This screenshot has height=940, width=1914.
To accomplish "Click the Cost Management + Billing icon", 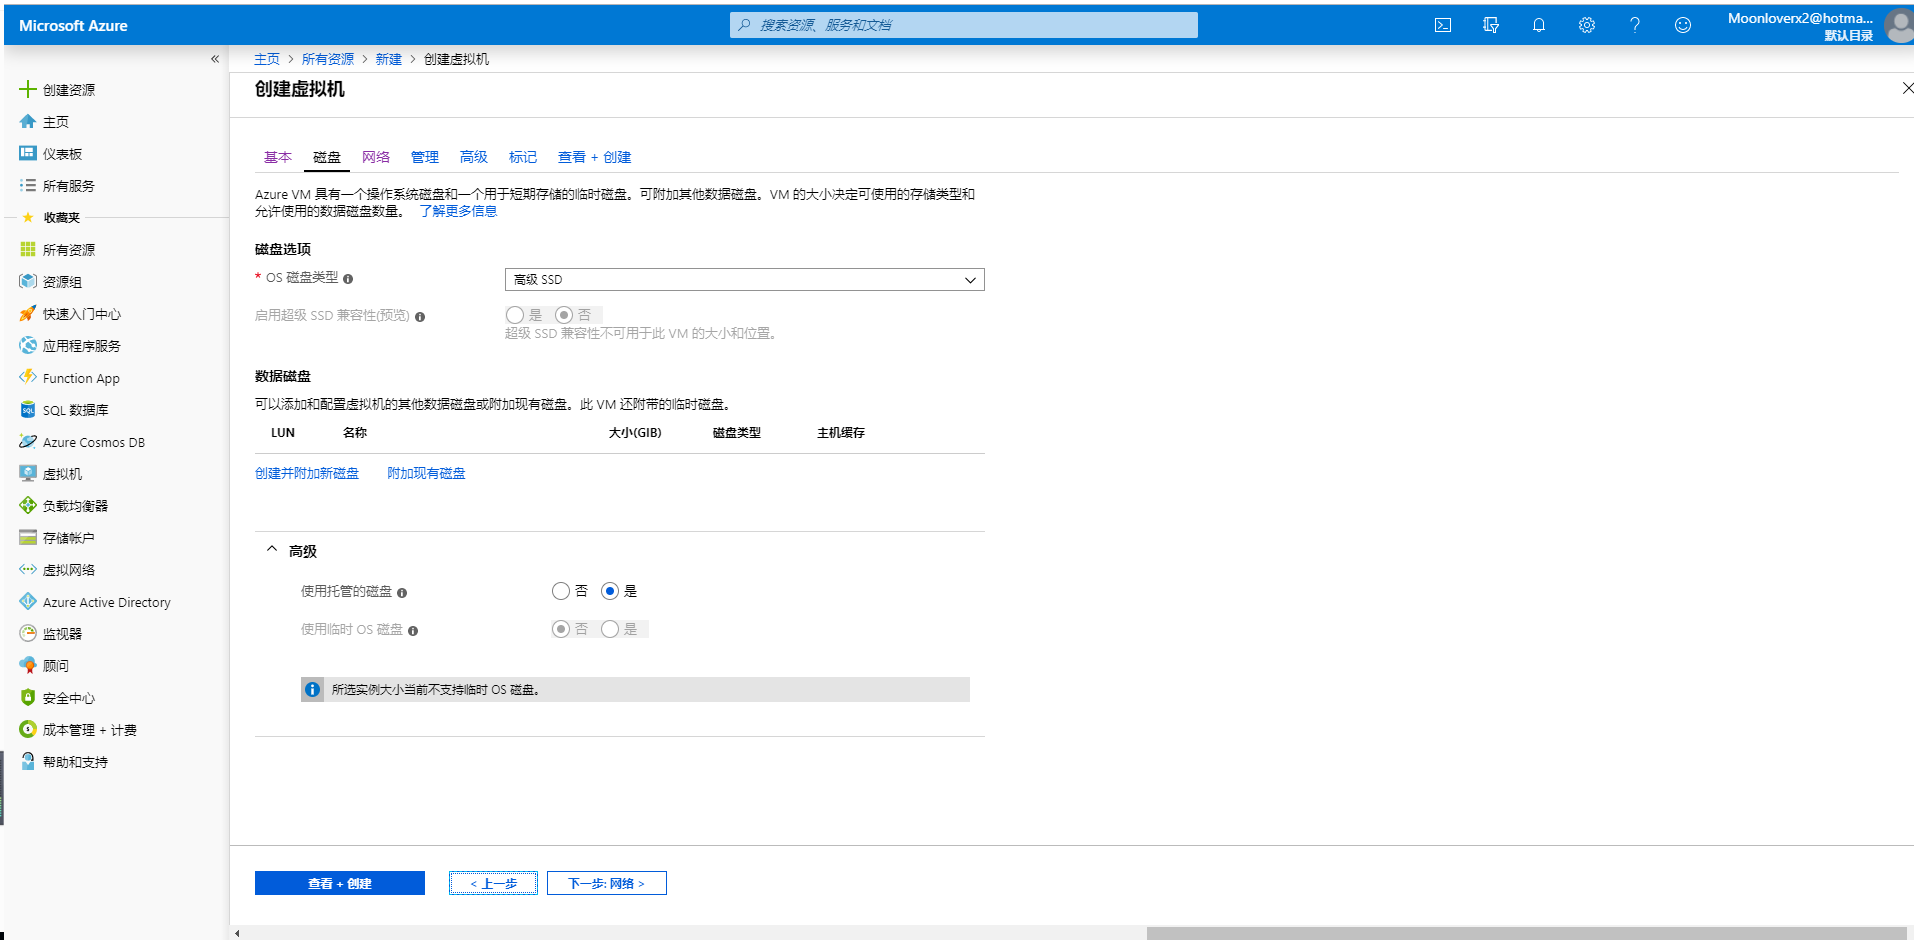I will tap(28, 729).
